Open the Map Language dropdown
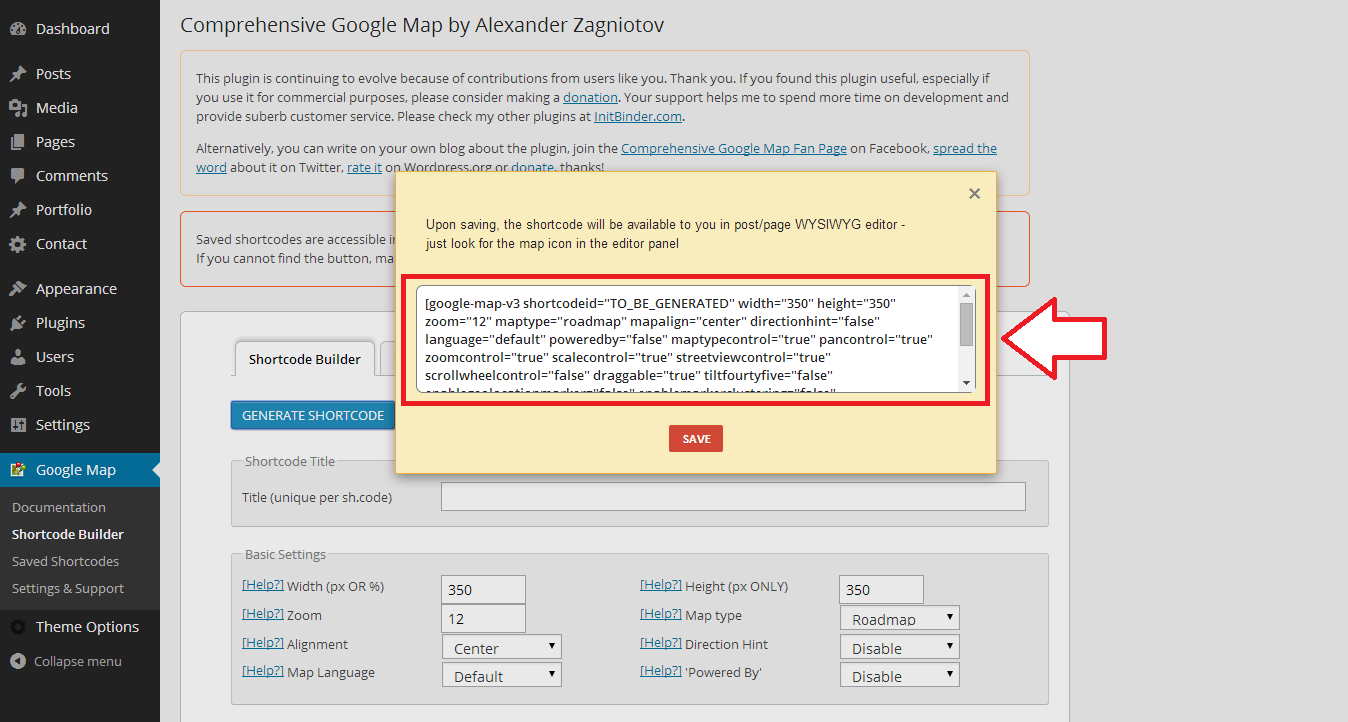Viewport: 1348px width, 722px height. click(x=501, y=675)
